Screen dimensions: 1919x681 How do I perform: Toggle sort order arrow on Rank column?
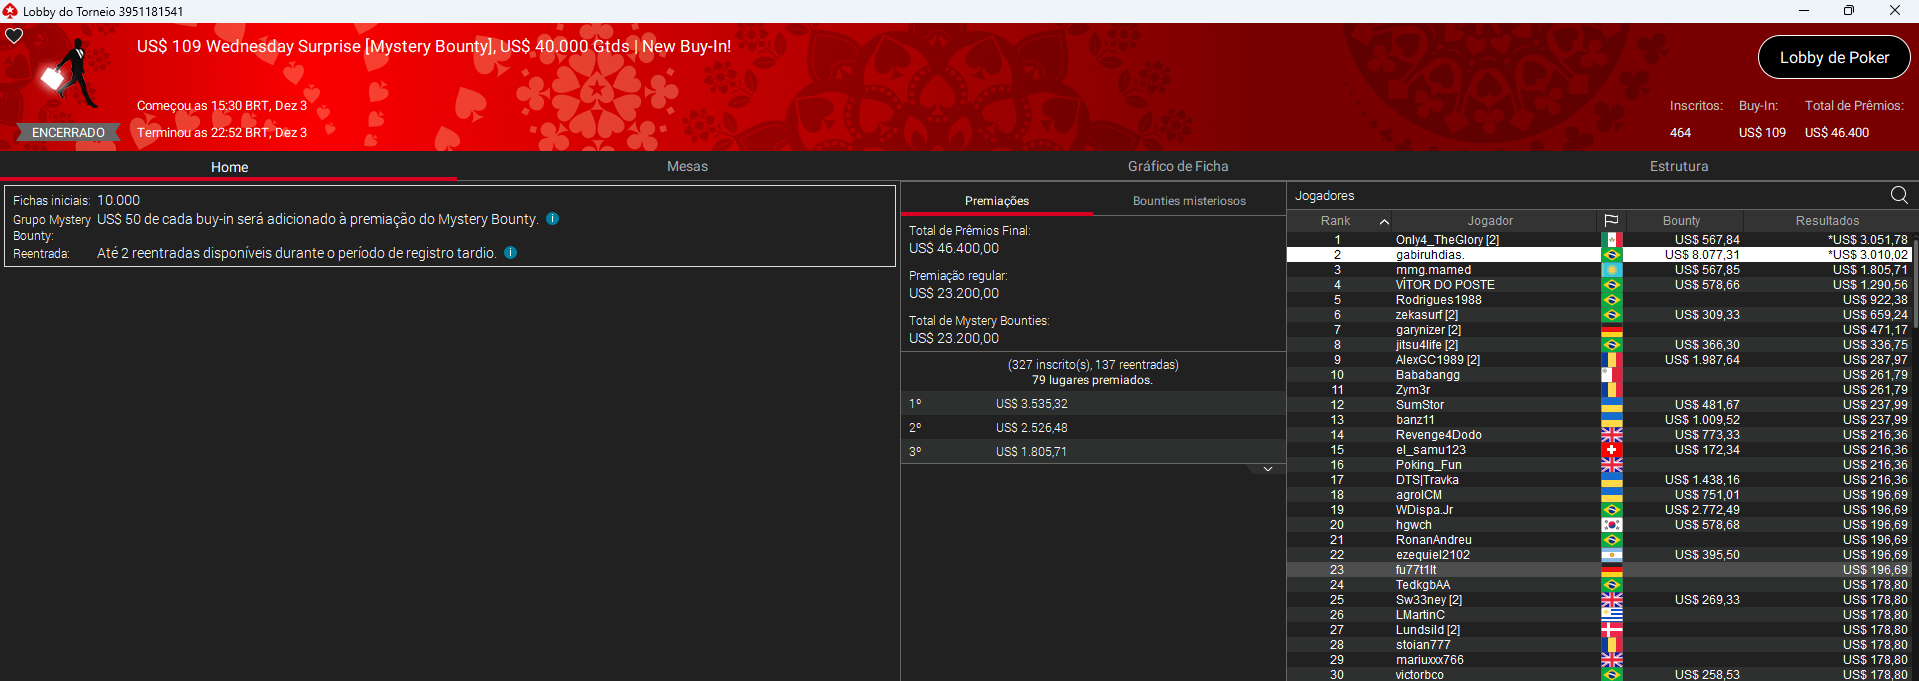tap(1384, 221)
